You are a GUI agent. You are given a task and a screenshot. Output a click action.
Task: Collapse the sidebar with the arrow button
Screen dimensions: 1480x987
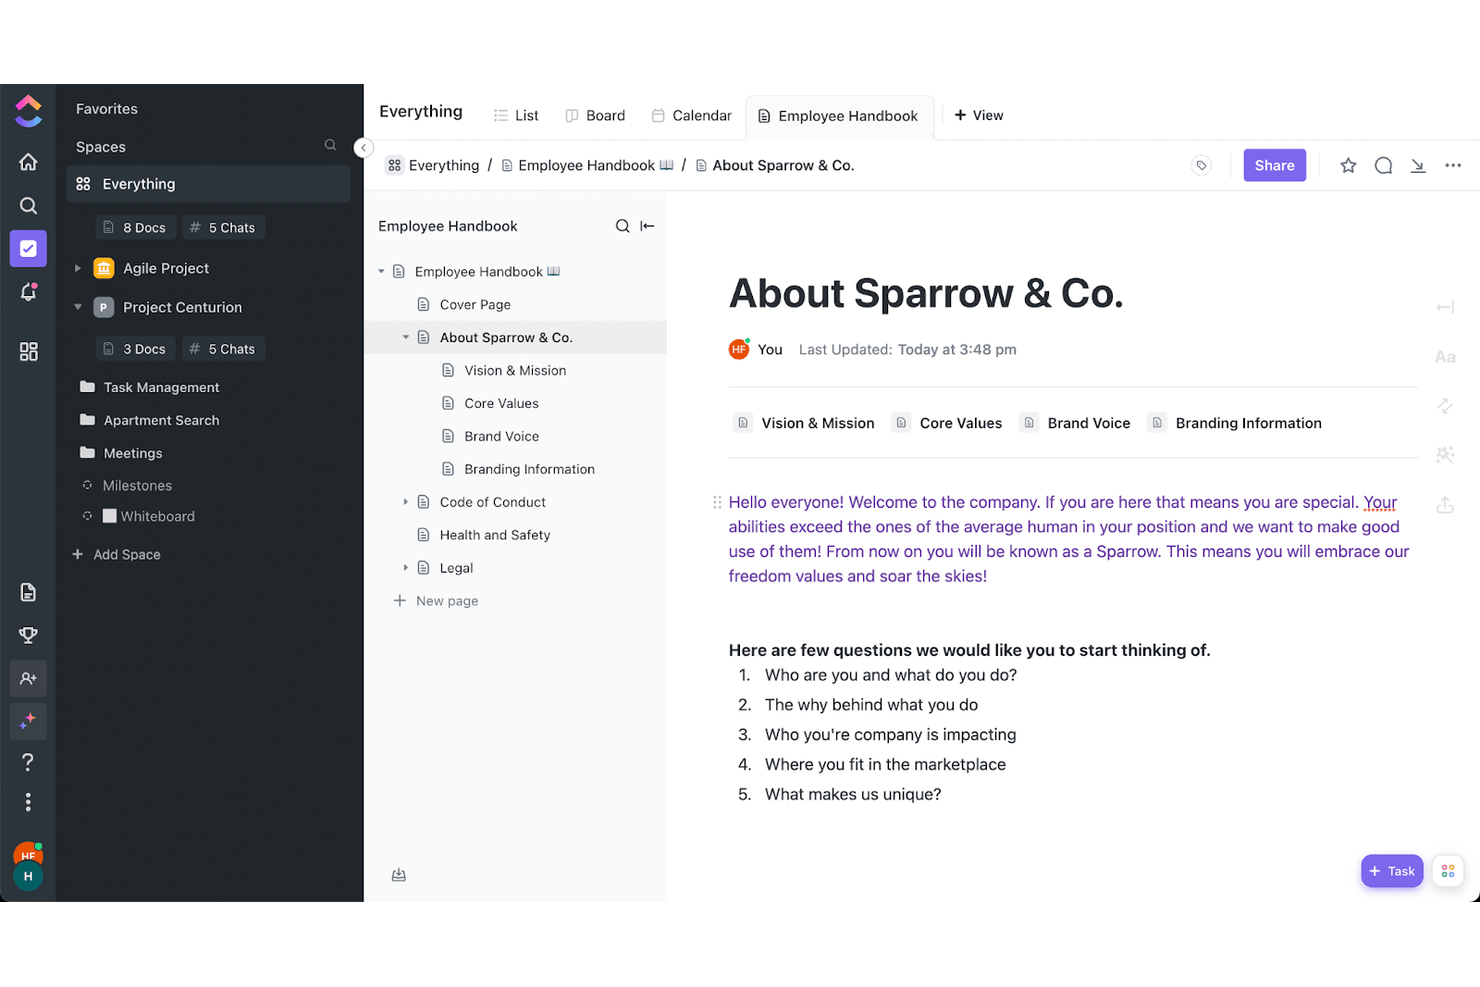(x=364, y=148)
